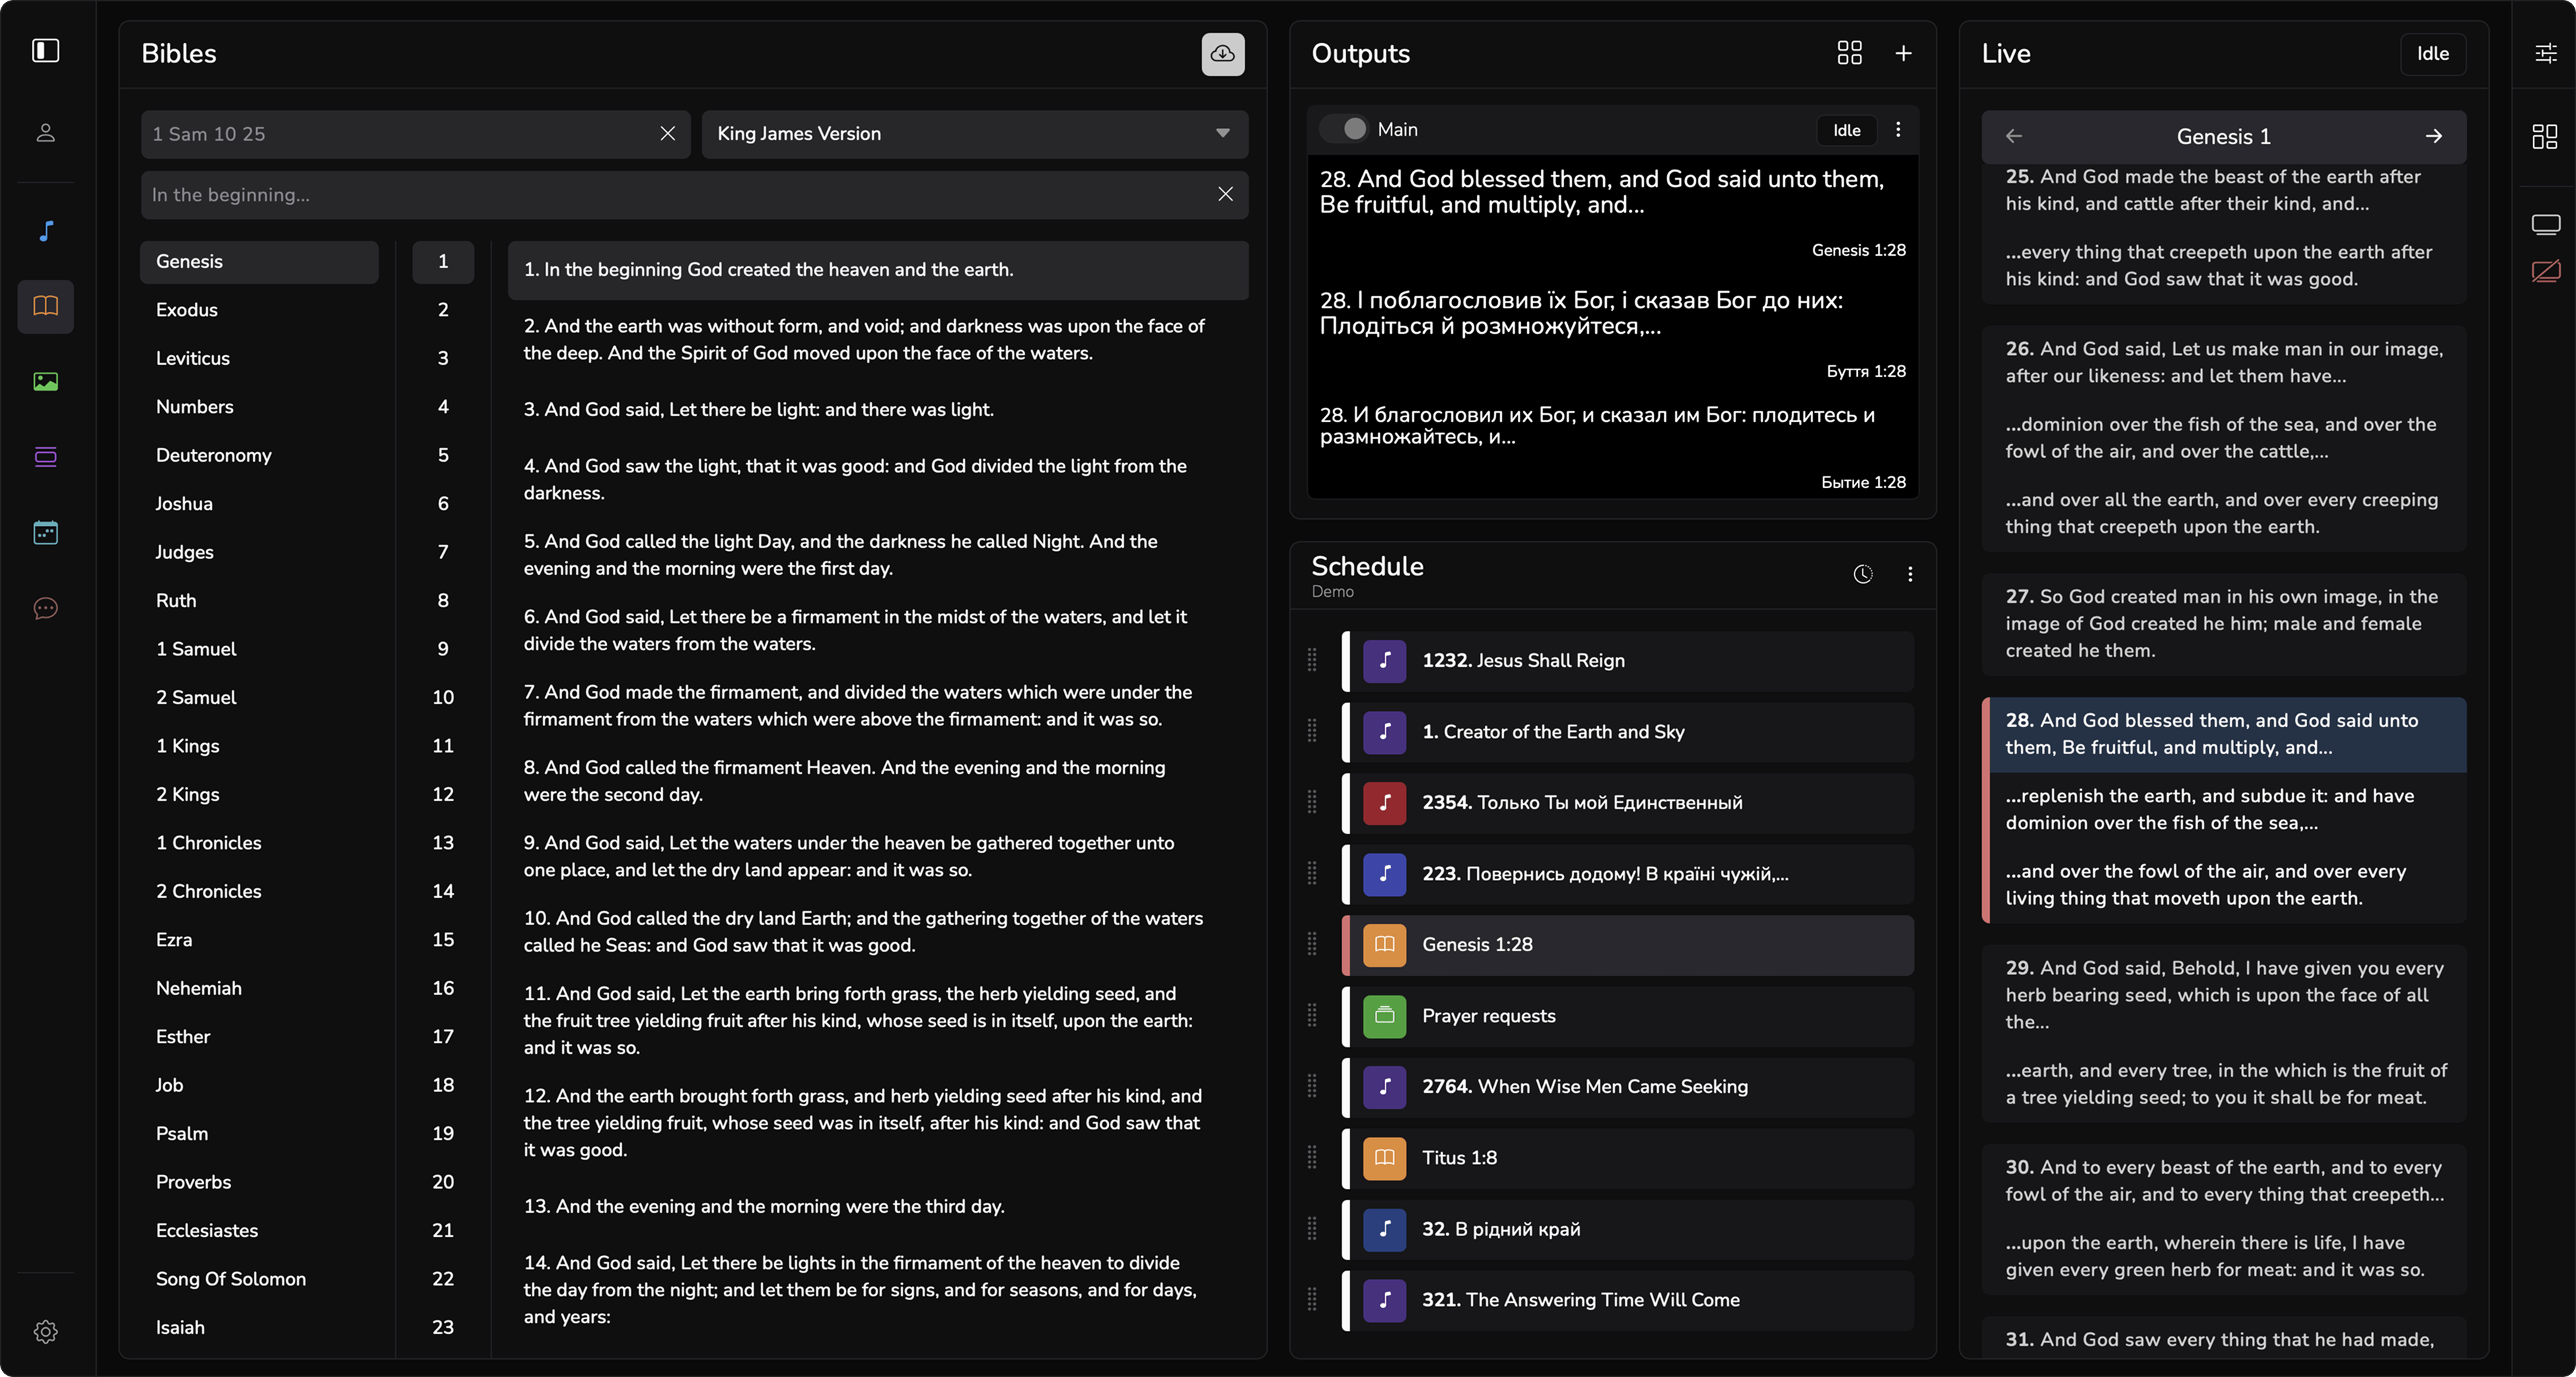Viewport: 2576px width, 1377px height.
Task: Clear the In the beginning search field
Action: [x=1225, y=195]
